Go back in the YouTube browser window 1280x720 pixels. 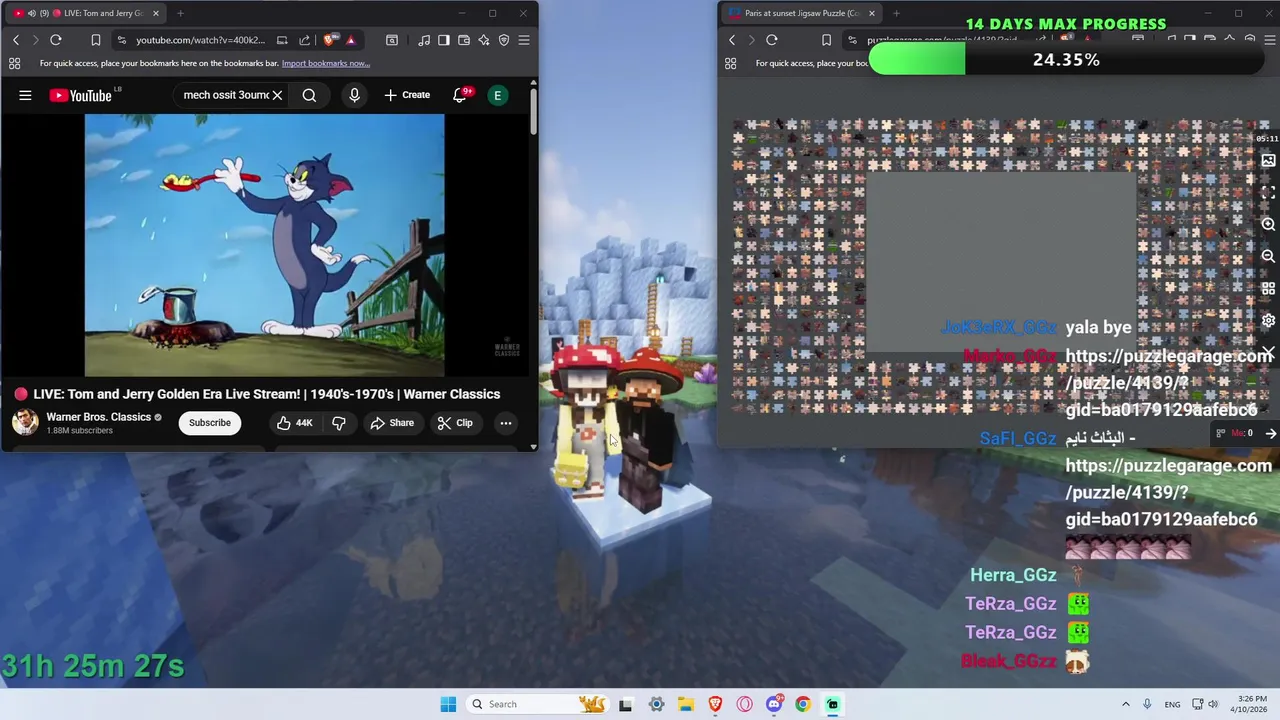16,40
